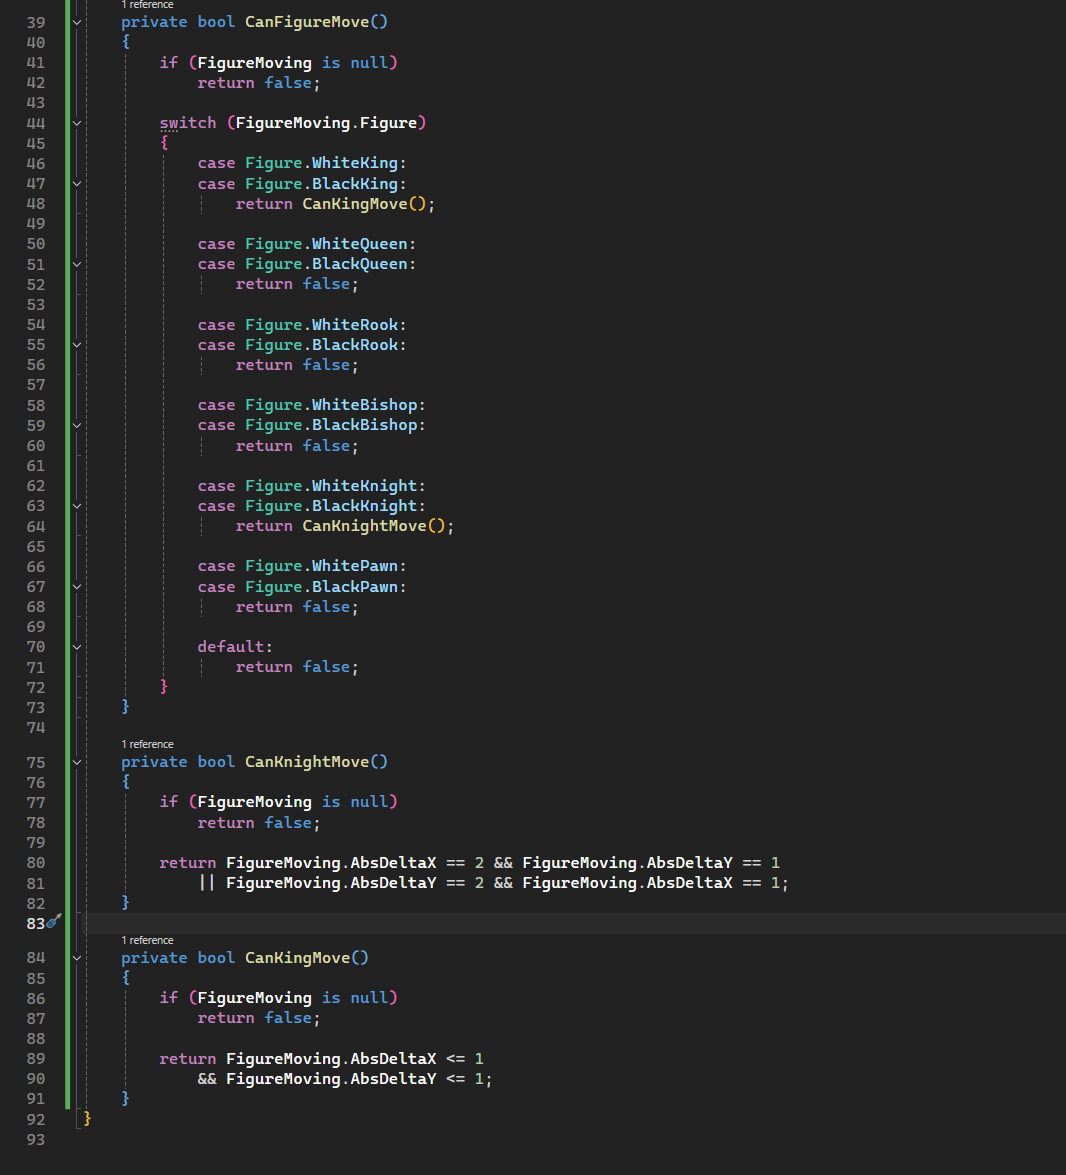Open the '1 reference' CodeLens above CanFigureMove
The image size is (1066, 1175).
[148, 4]
